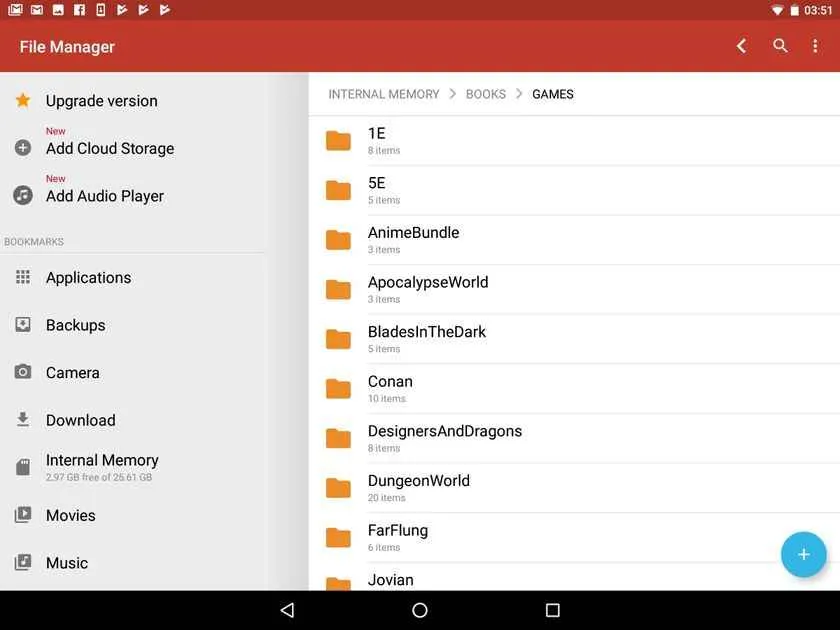Screen dimensions: 840x630
Task: Click the Movies icon in the sidebar
Action: click(23, 515)
